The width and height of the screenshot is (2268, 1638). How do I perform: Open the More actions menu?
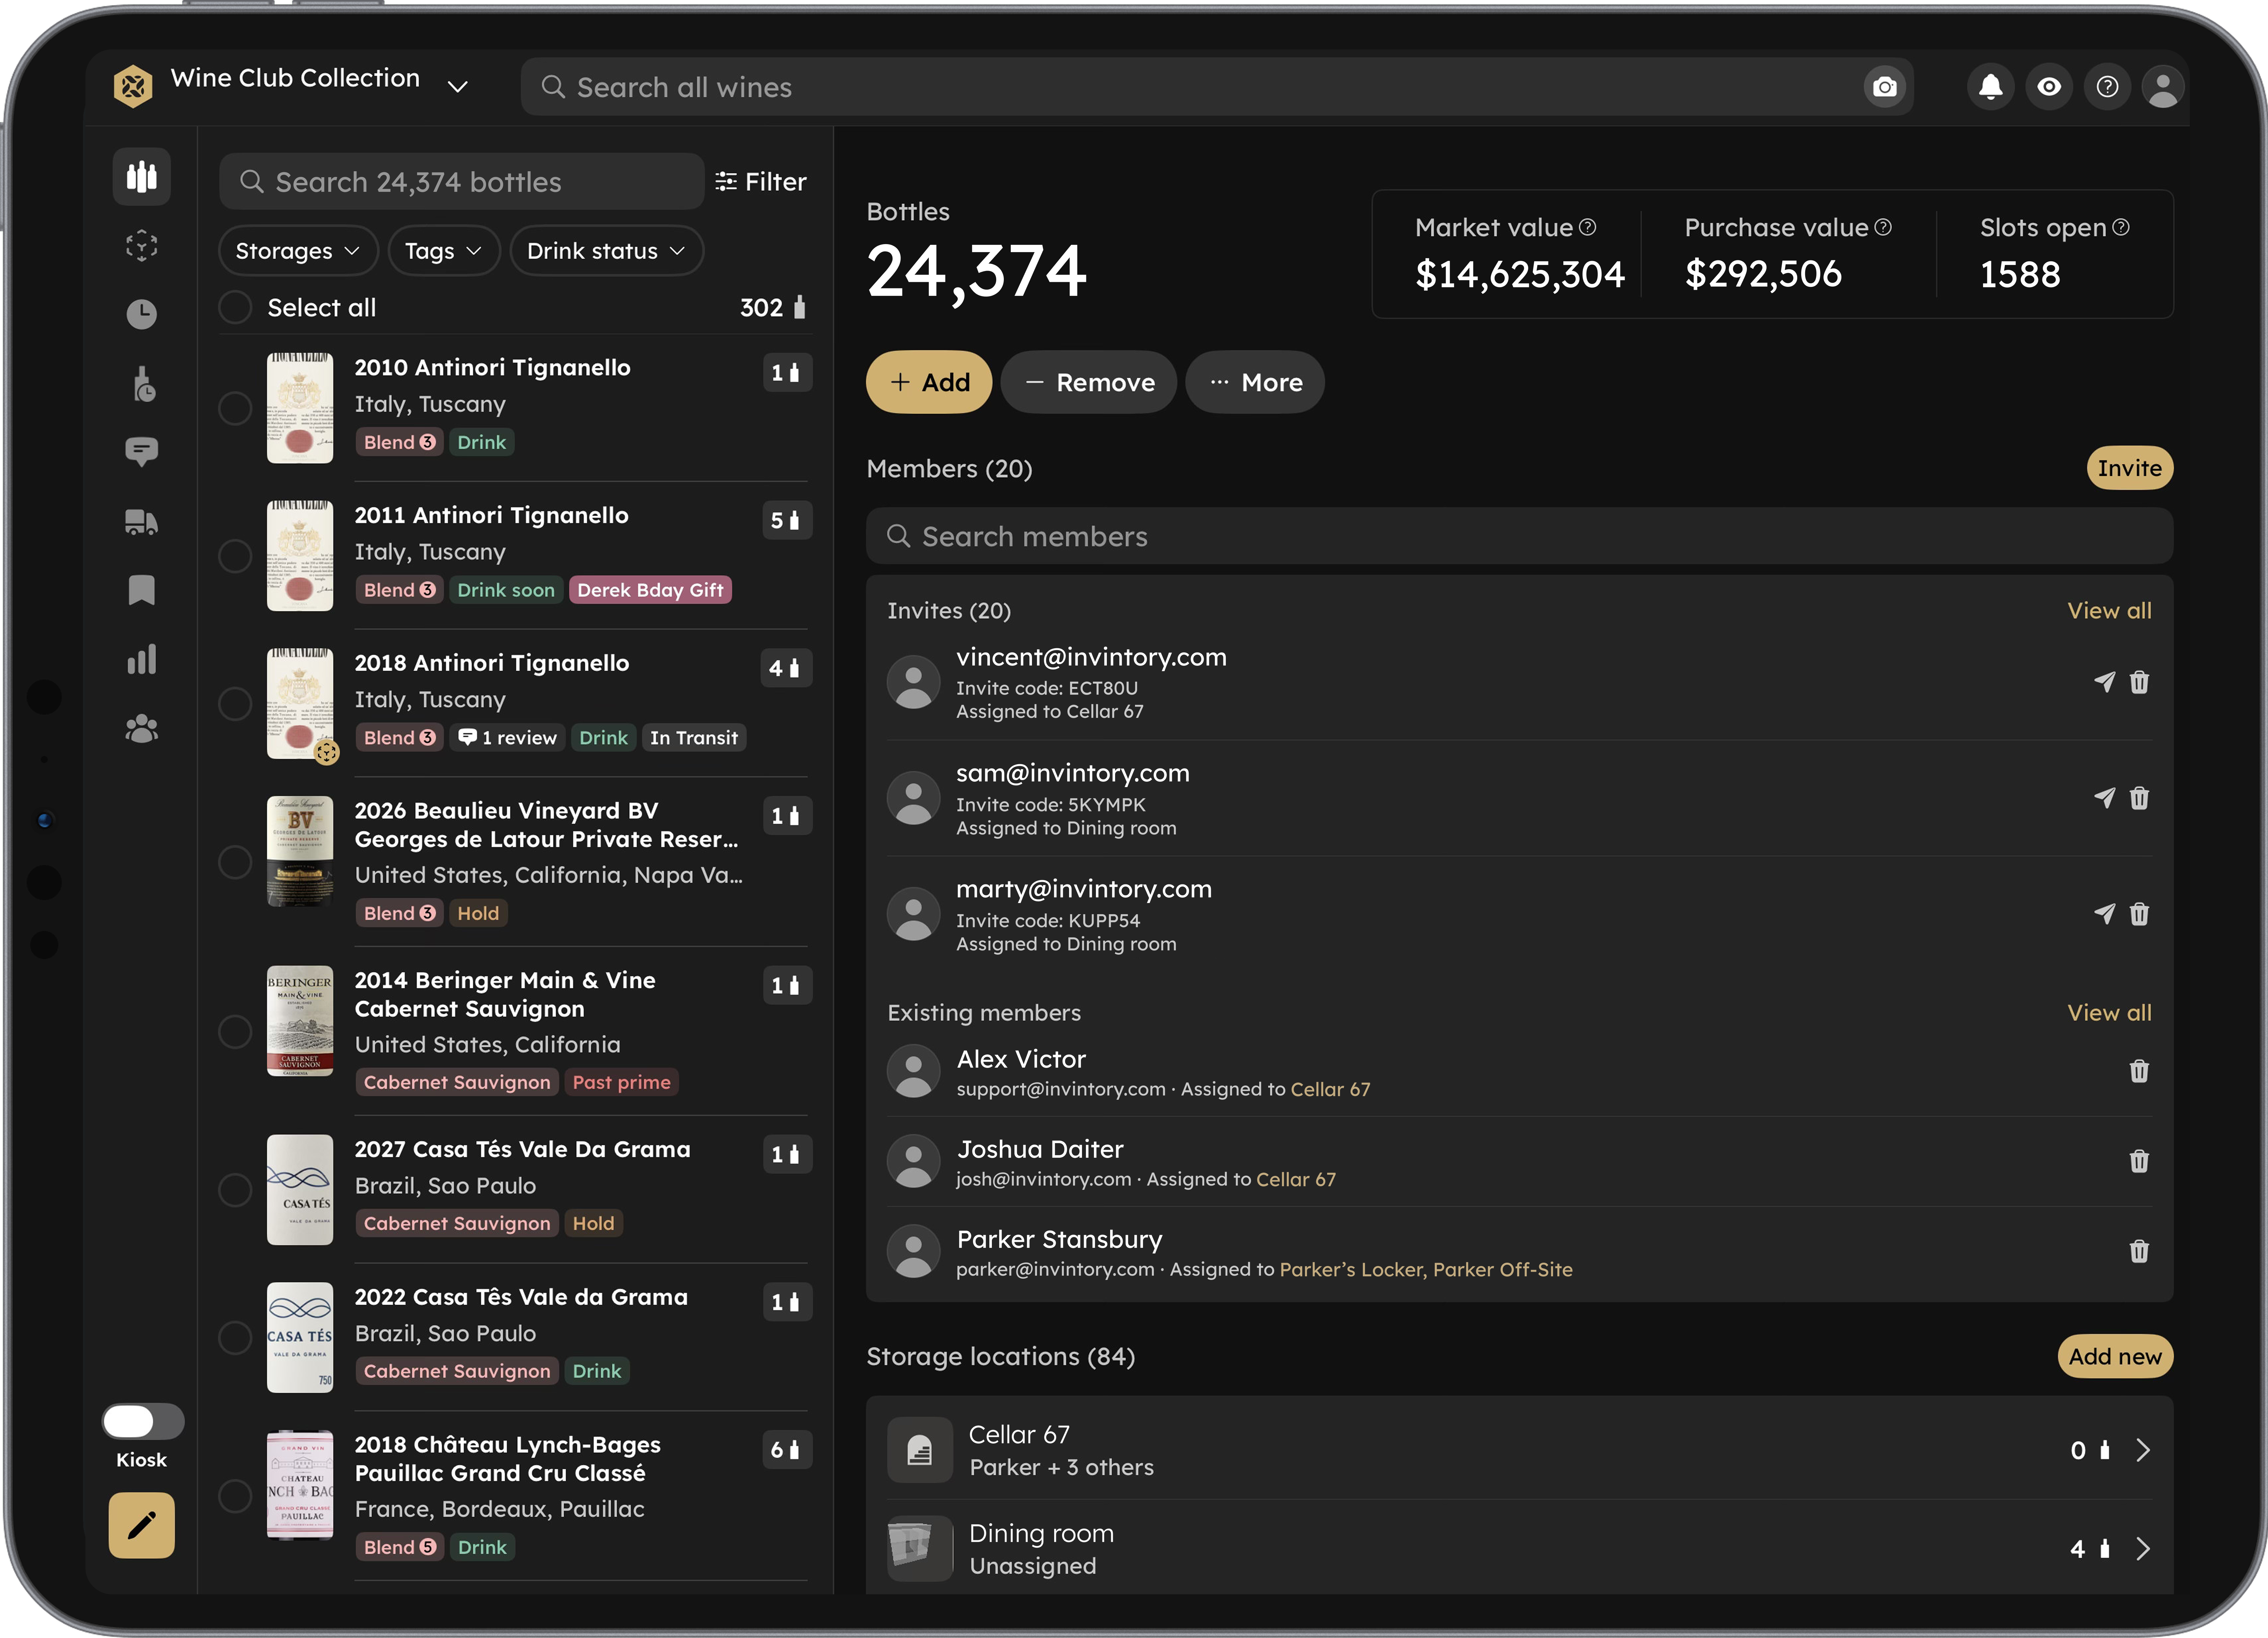pyautogui.click(x=1255, y=382)
